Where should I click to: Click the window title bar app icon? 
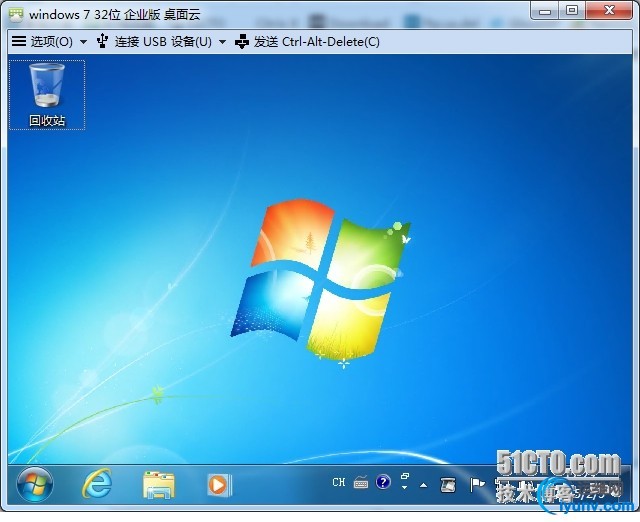16,15
